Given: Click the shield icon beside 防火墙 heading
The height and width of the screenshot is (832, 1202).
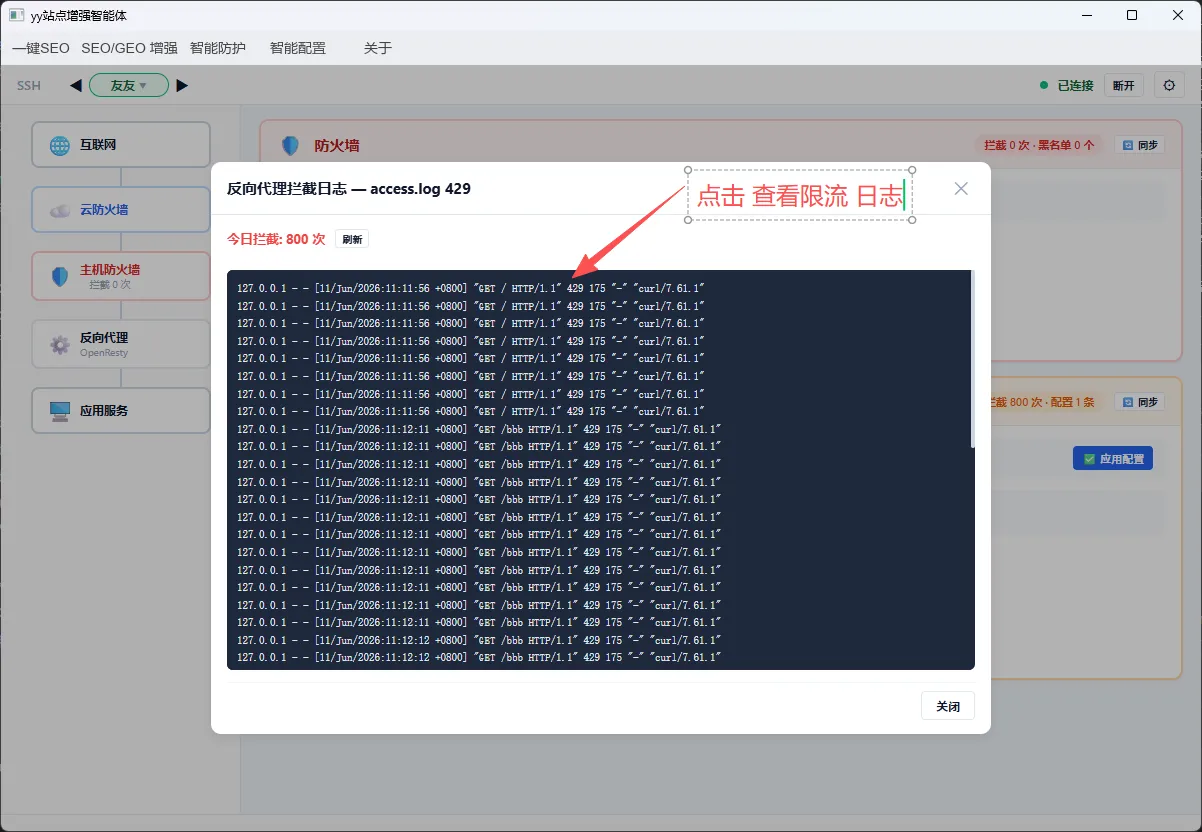Looking at the screenshot, I should click(x=290, y=146).
